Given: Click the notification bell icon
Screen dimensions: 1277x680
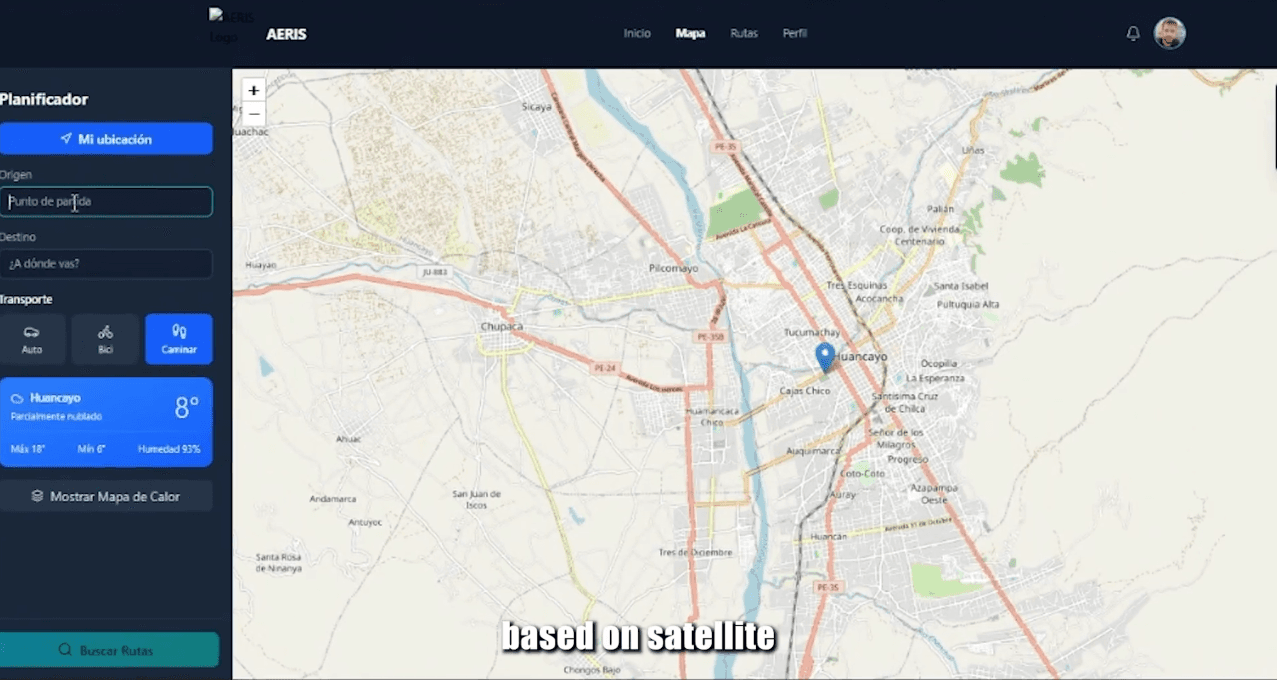Looking at the screenshot, I should click(x=1132, y=34).
